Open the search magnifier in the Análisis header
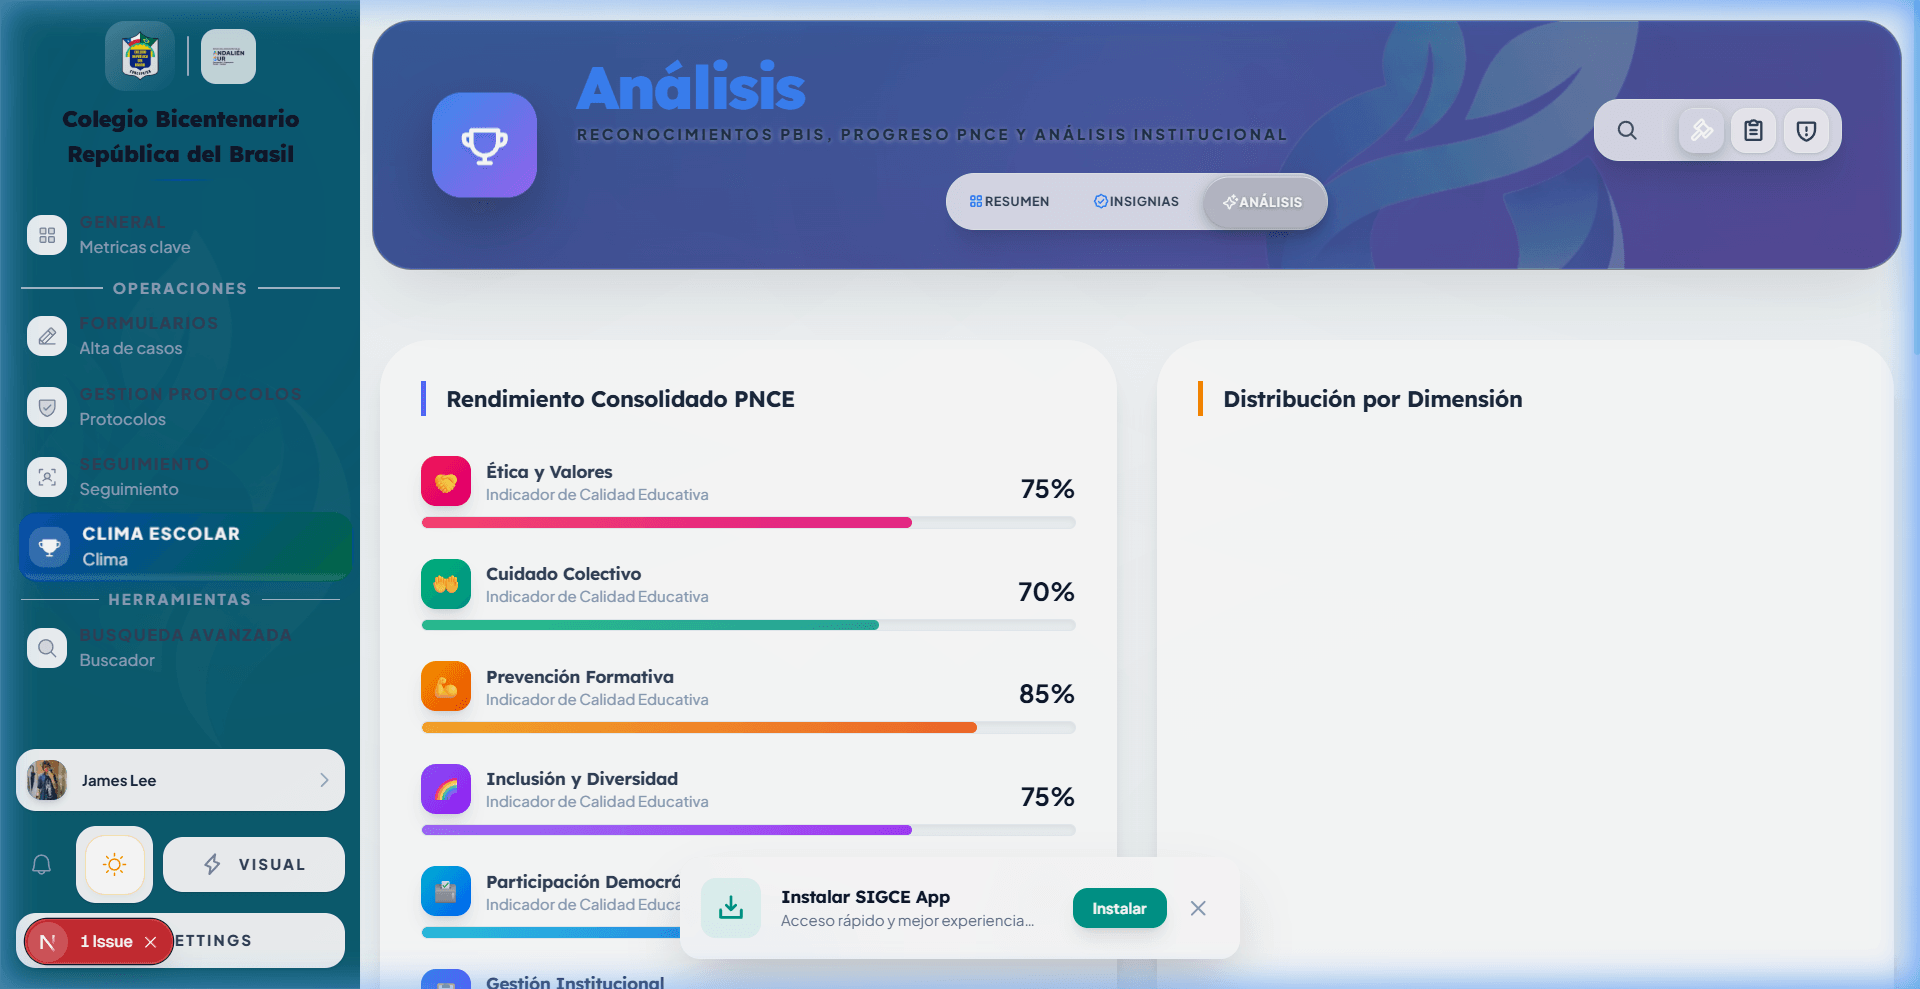This screenshot has width=1920, height=989. pyautogui.click(x=1627, y=130)
